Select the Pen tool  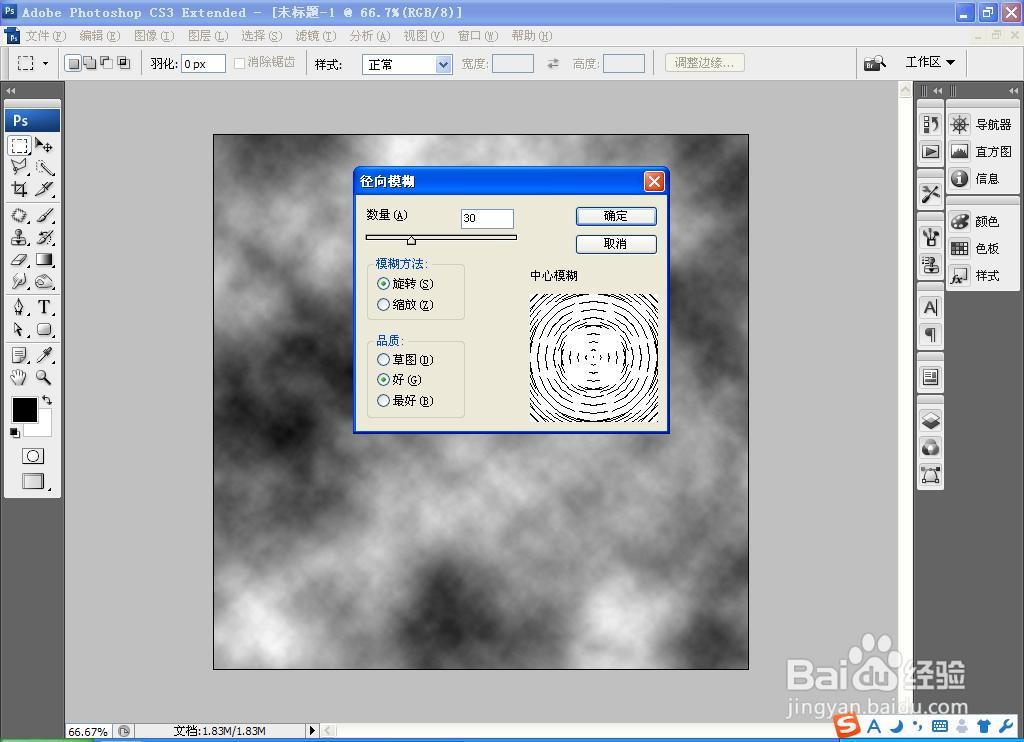[x=20, y=307]
